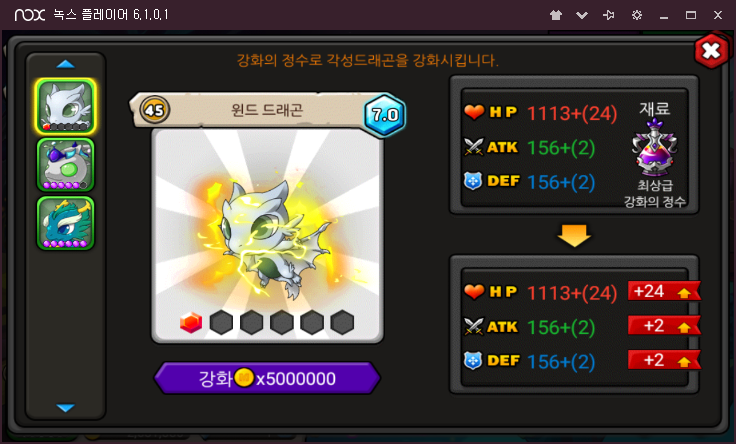736x444 pixels.
Task: Click the +2 ATK increase red banner
Action: tap(664, 325)
